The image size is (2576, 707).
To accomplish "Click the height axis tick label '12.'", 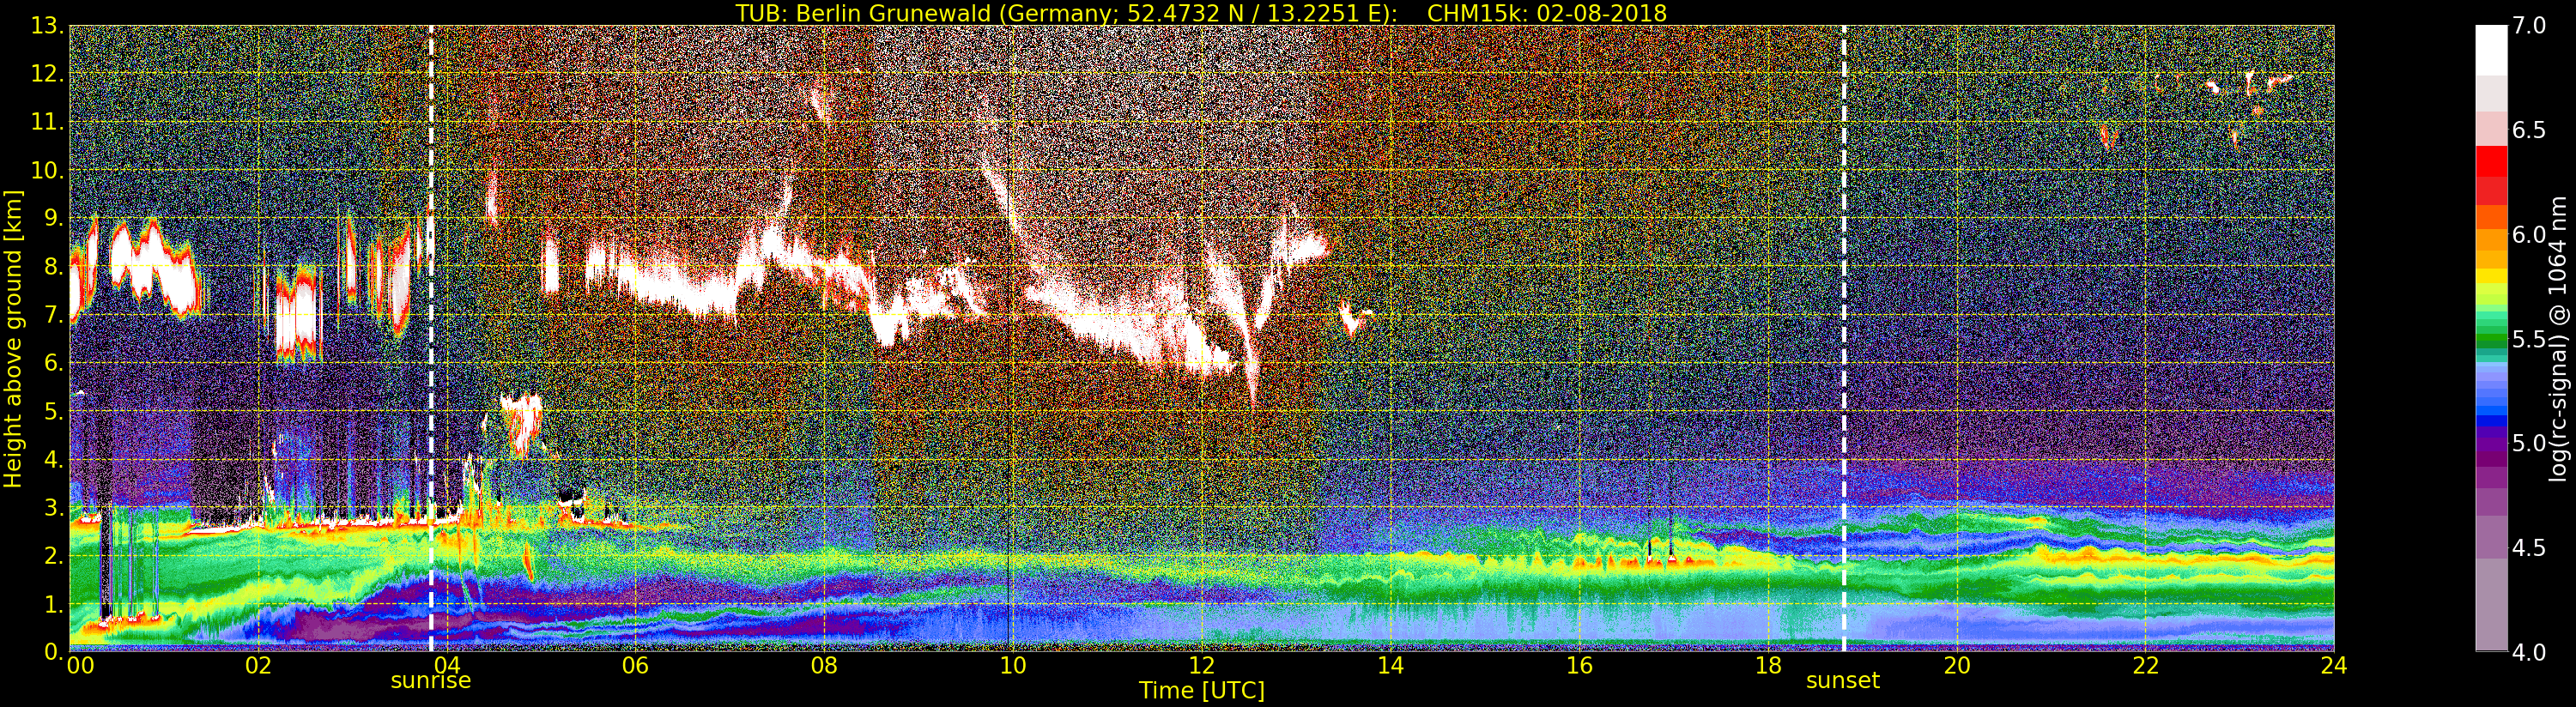I will (x=47, y=74).
